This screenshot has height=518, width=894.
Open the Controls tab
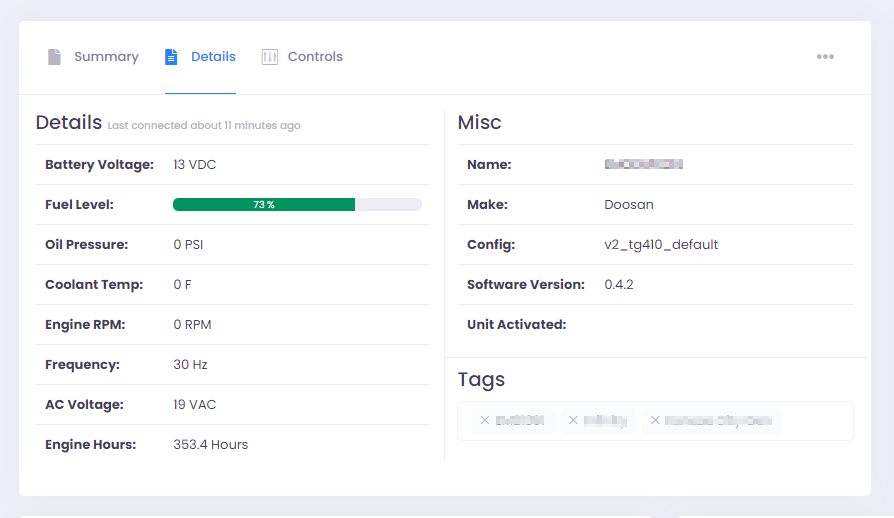[x=315, y=57]
